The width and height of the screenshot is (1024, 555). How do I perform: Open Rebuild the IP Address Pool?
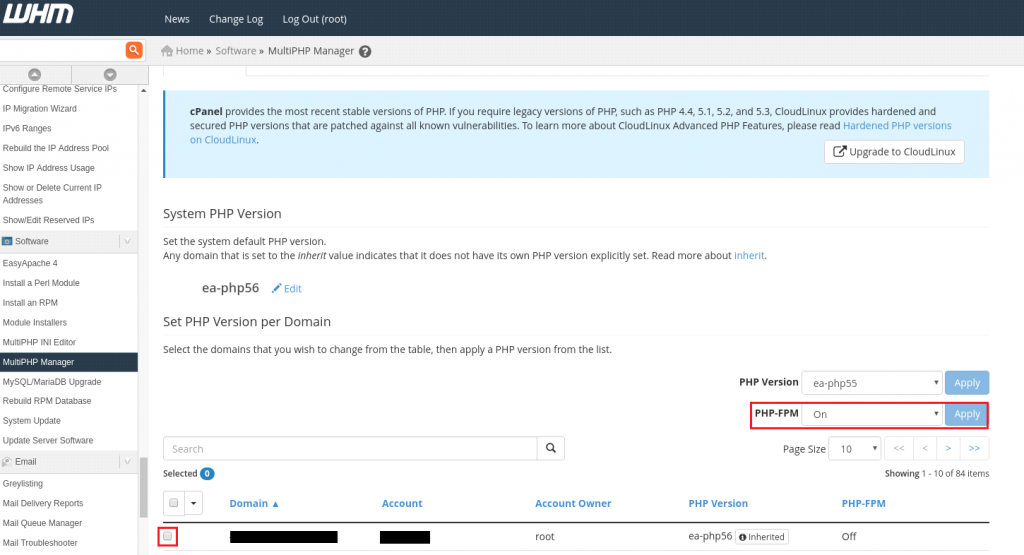(x=56, y=148)
